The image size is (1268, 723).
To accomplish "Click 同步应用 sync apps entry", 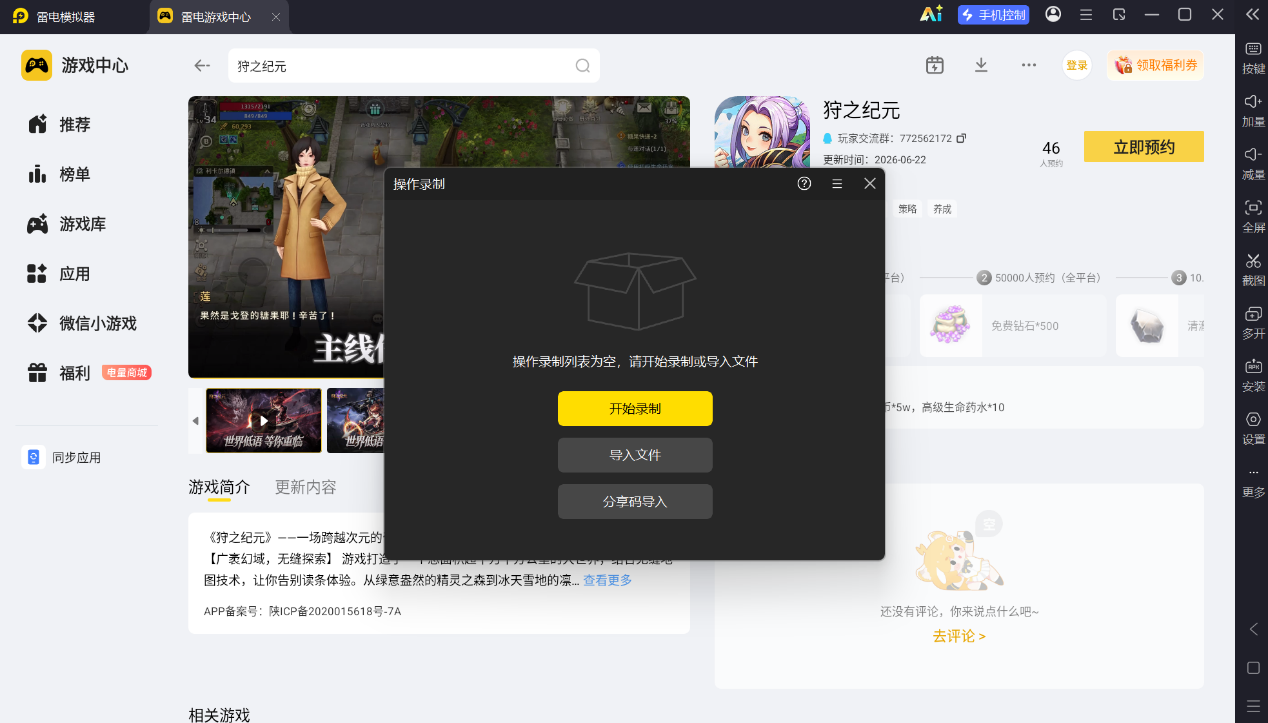I will [62, 457].
